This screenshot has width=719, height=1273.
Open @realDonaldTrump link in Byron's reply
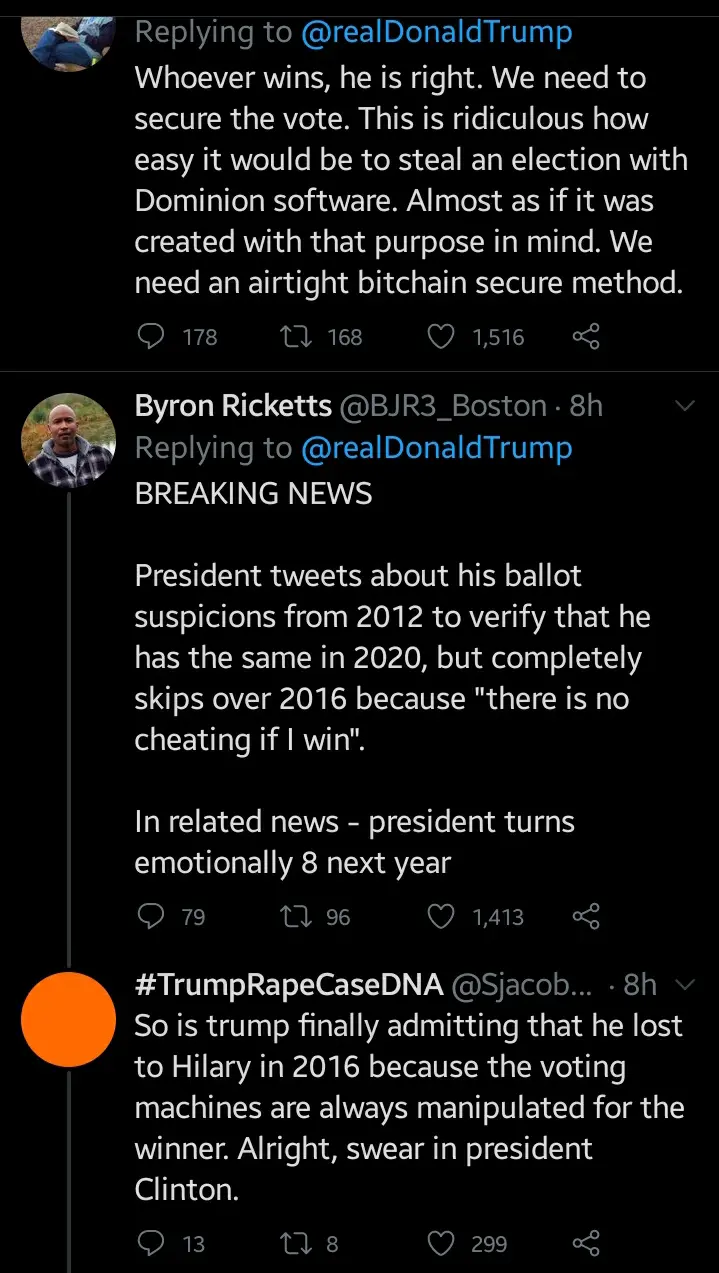(x=436, y=448)
